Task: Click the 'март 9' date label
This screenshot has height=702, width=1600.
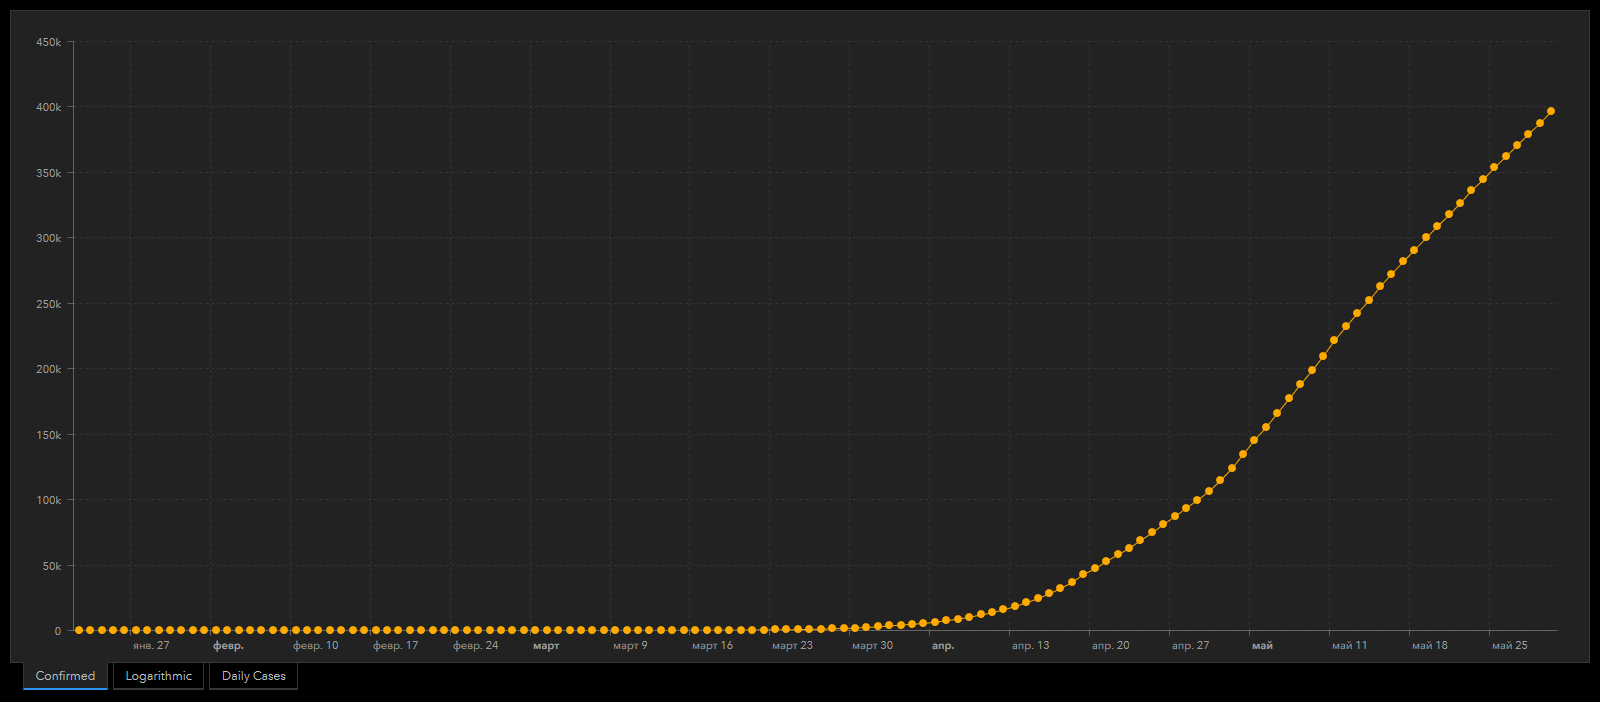Action: pyautogui.click(x=630, y=645)
